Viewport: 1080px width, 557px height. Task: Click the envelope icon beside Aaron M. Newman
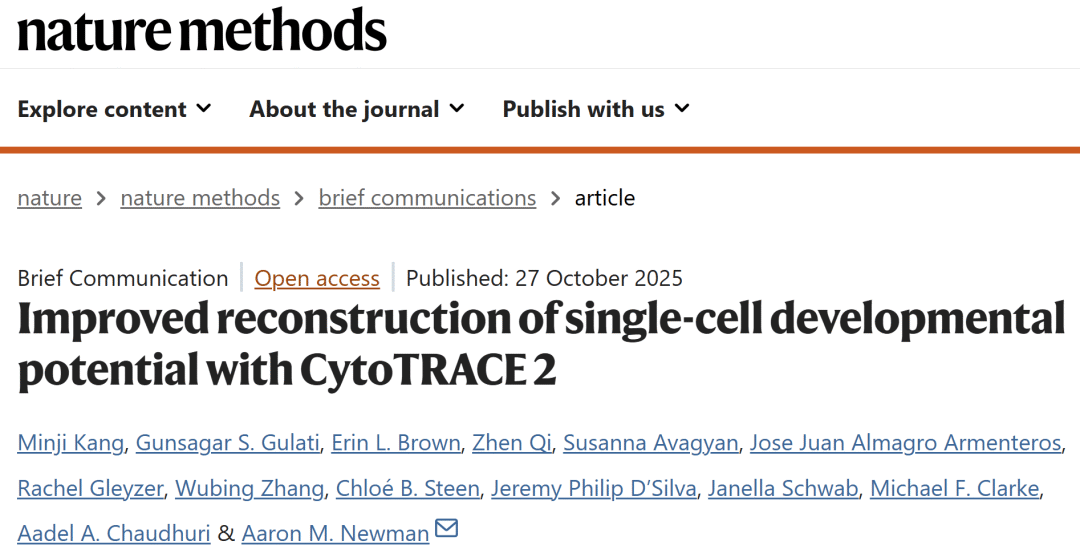tap(446, 528)
